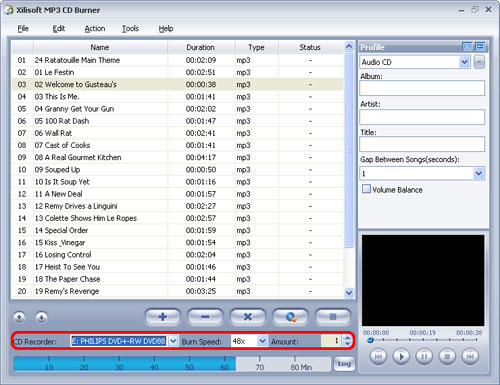This screenshot has height=385, width=500.
Task: Sort list by Duration column header
Action: [x=201, y=47]
